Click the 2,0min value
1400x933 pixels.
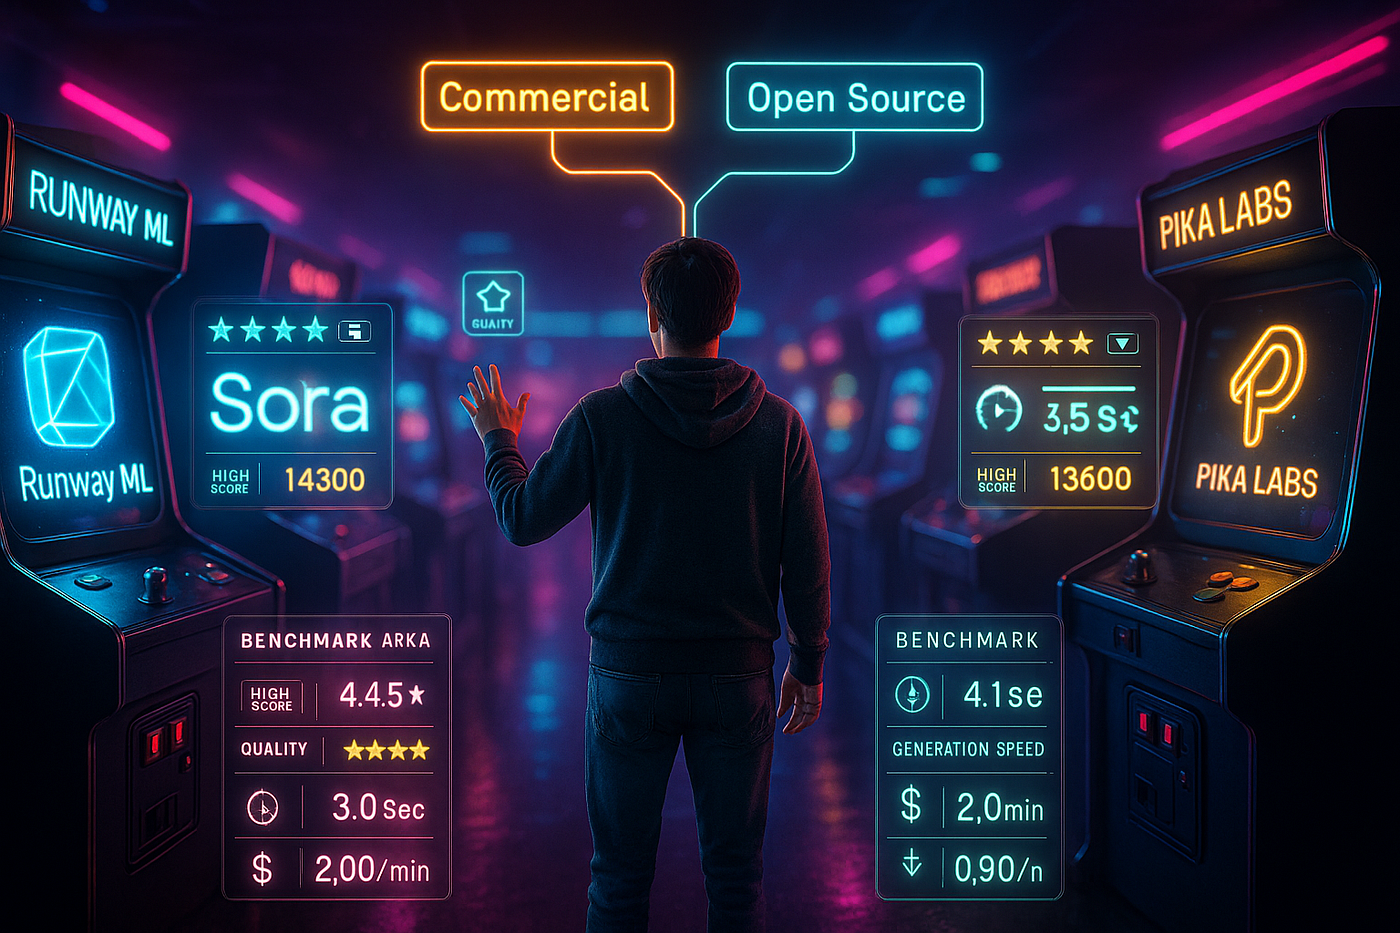[x=1000, y=807]
